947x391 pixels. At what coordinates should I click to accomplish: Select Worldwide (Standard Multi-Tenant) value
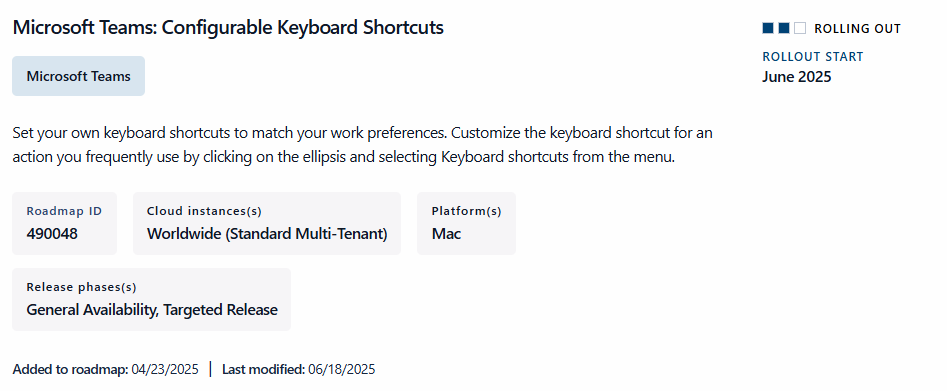point(267,234)
